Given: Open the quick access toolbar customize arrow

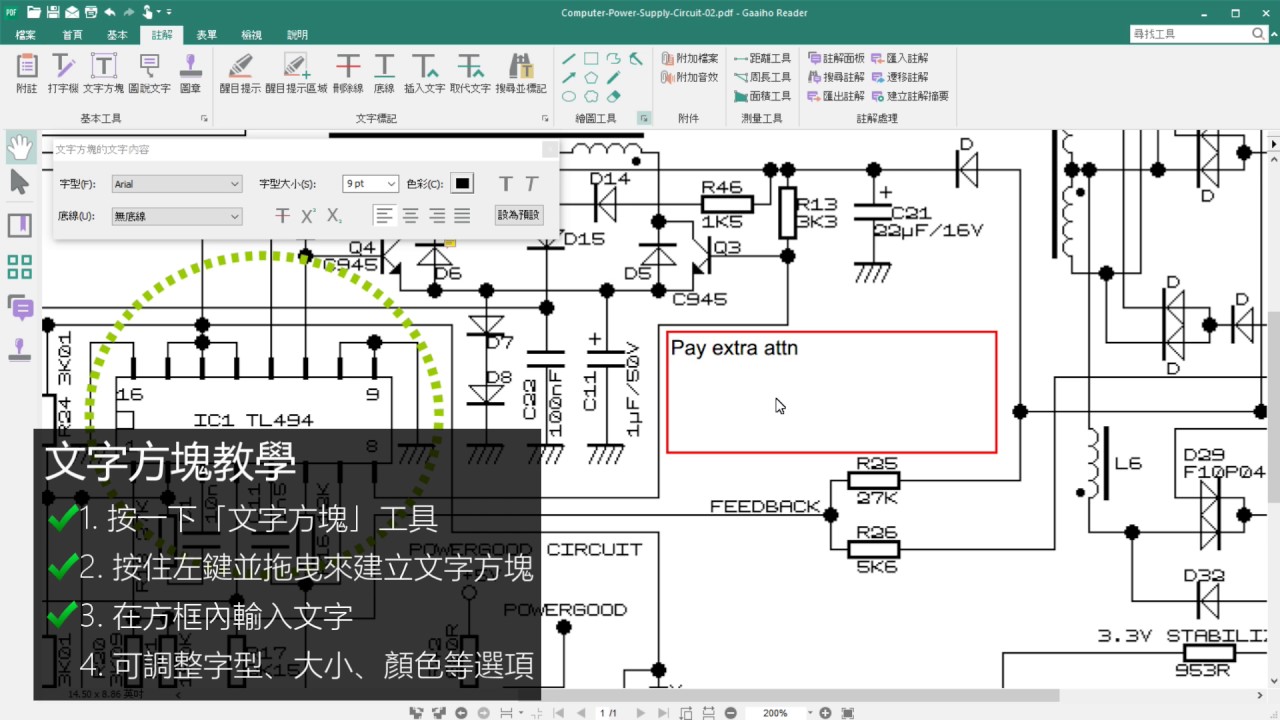Looking at the screenshot, I should coord(169,13).
